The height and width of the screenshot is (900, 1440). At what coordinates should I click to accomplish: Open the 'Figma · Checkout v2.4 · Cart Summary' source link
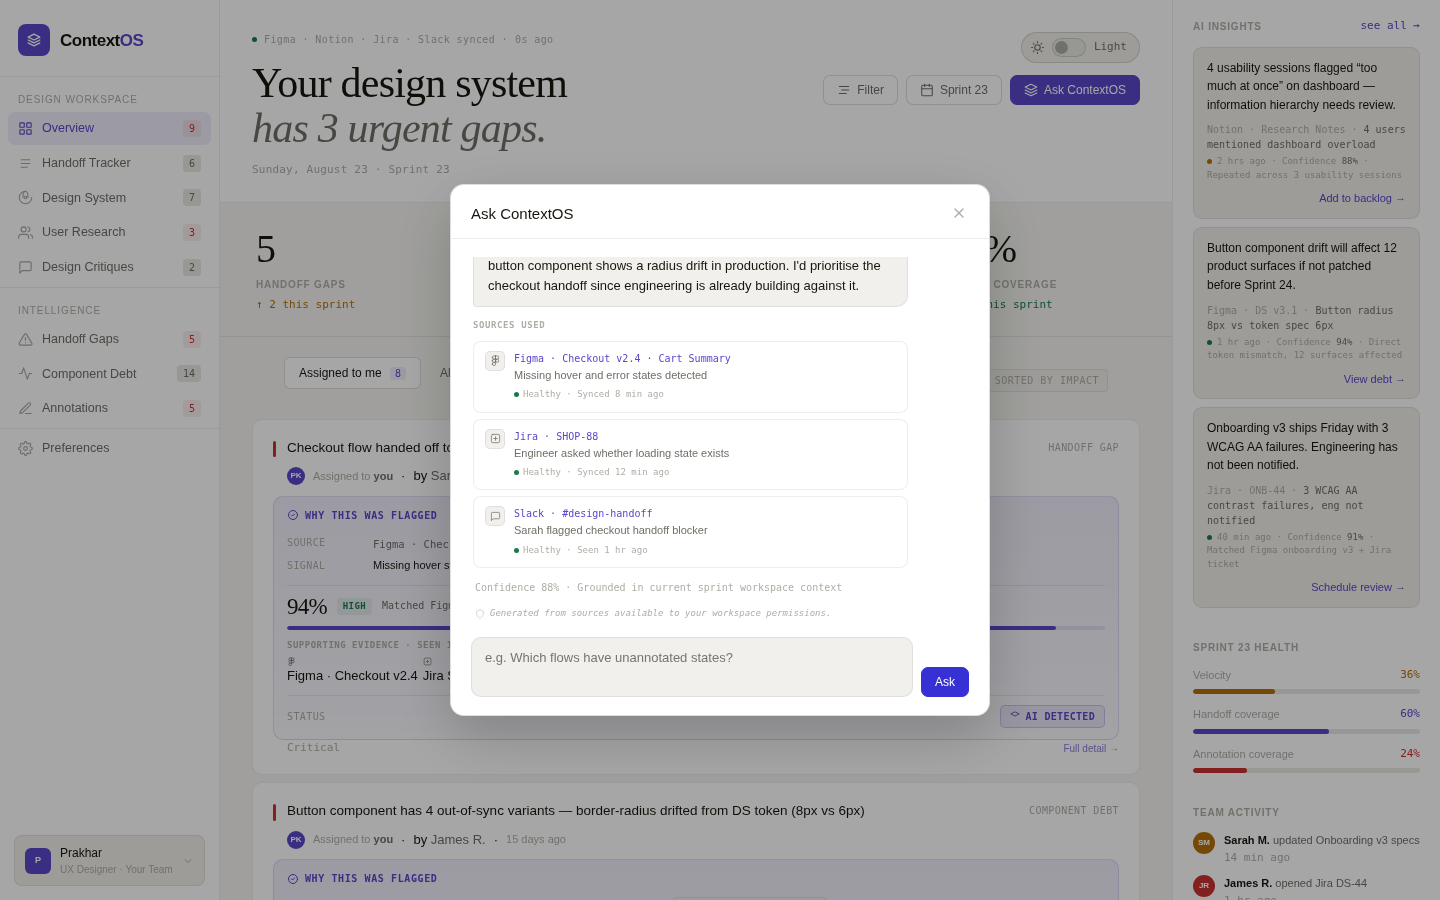622,358
